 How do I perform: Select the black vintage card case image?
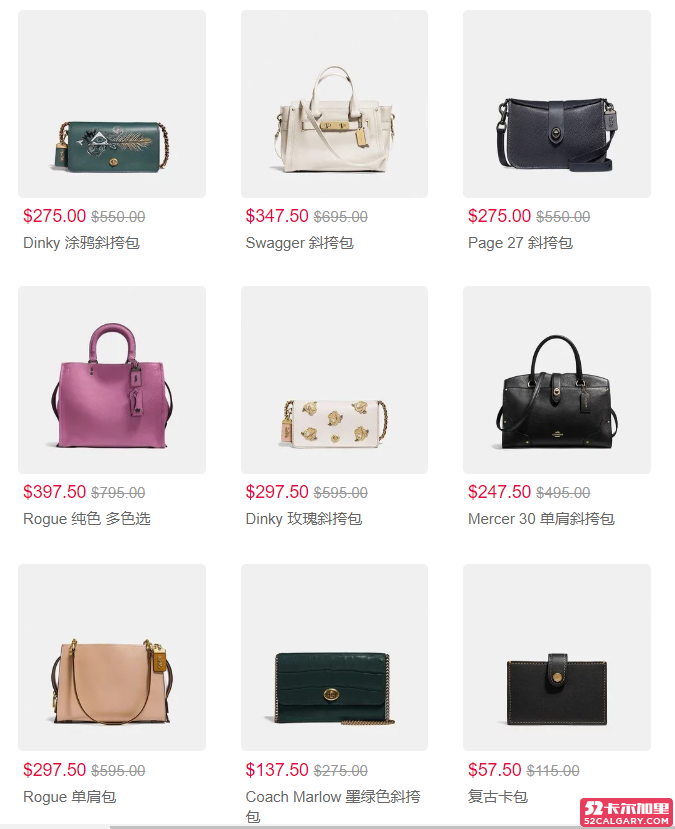click(557, 657)
